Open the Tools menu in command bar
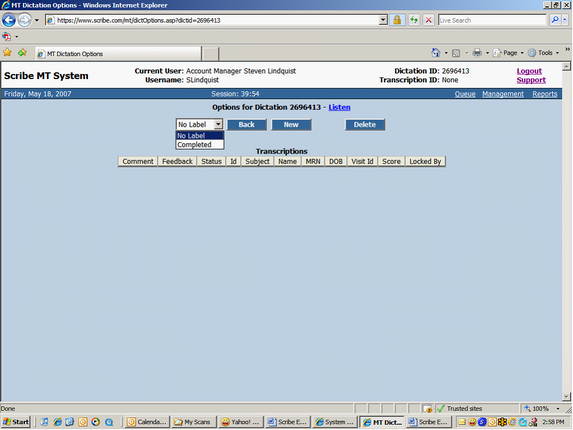 click(x=544, y=53)
